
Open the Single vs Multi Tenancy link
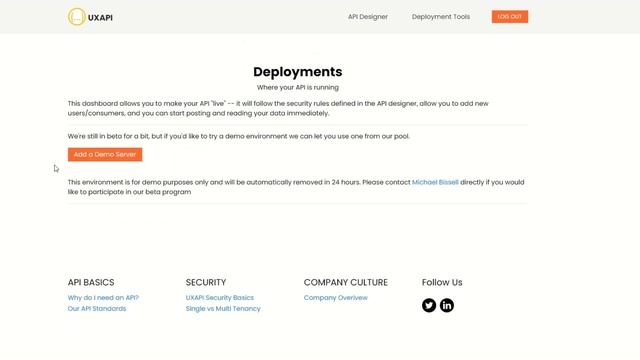coord(223,309)
